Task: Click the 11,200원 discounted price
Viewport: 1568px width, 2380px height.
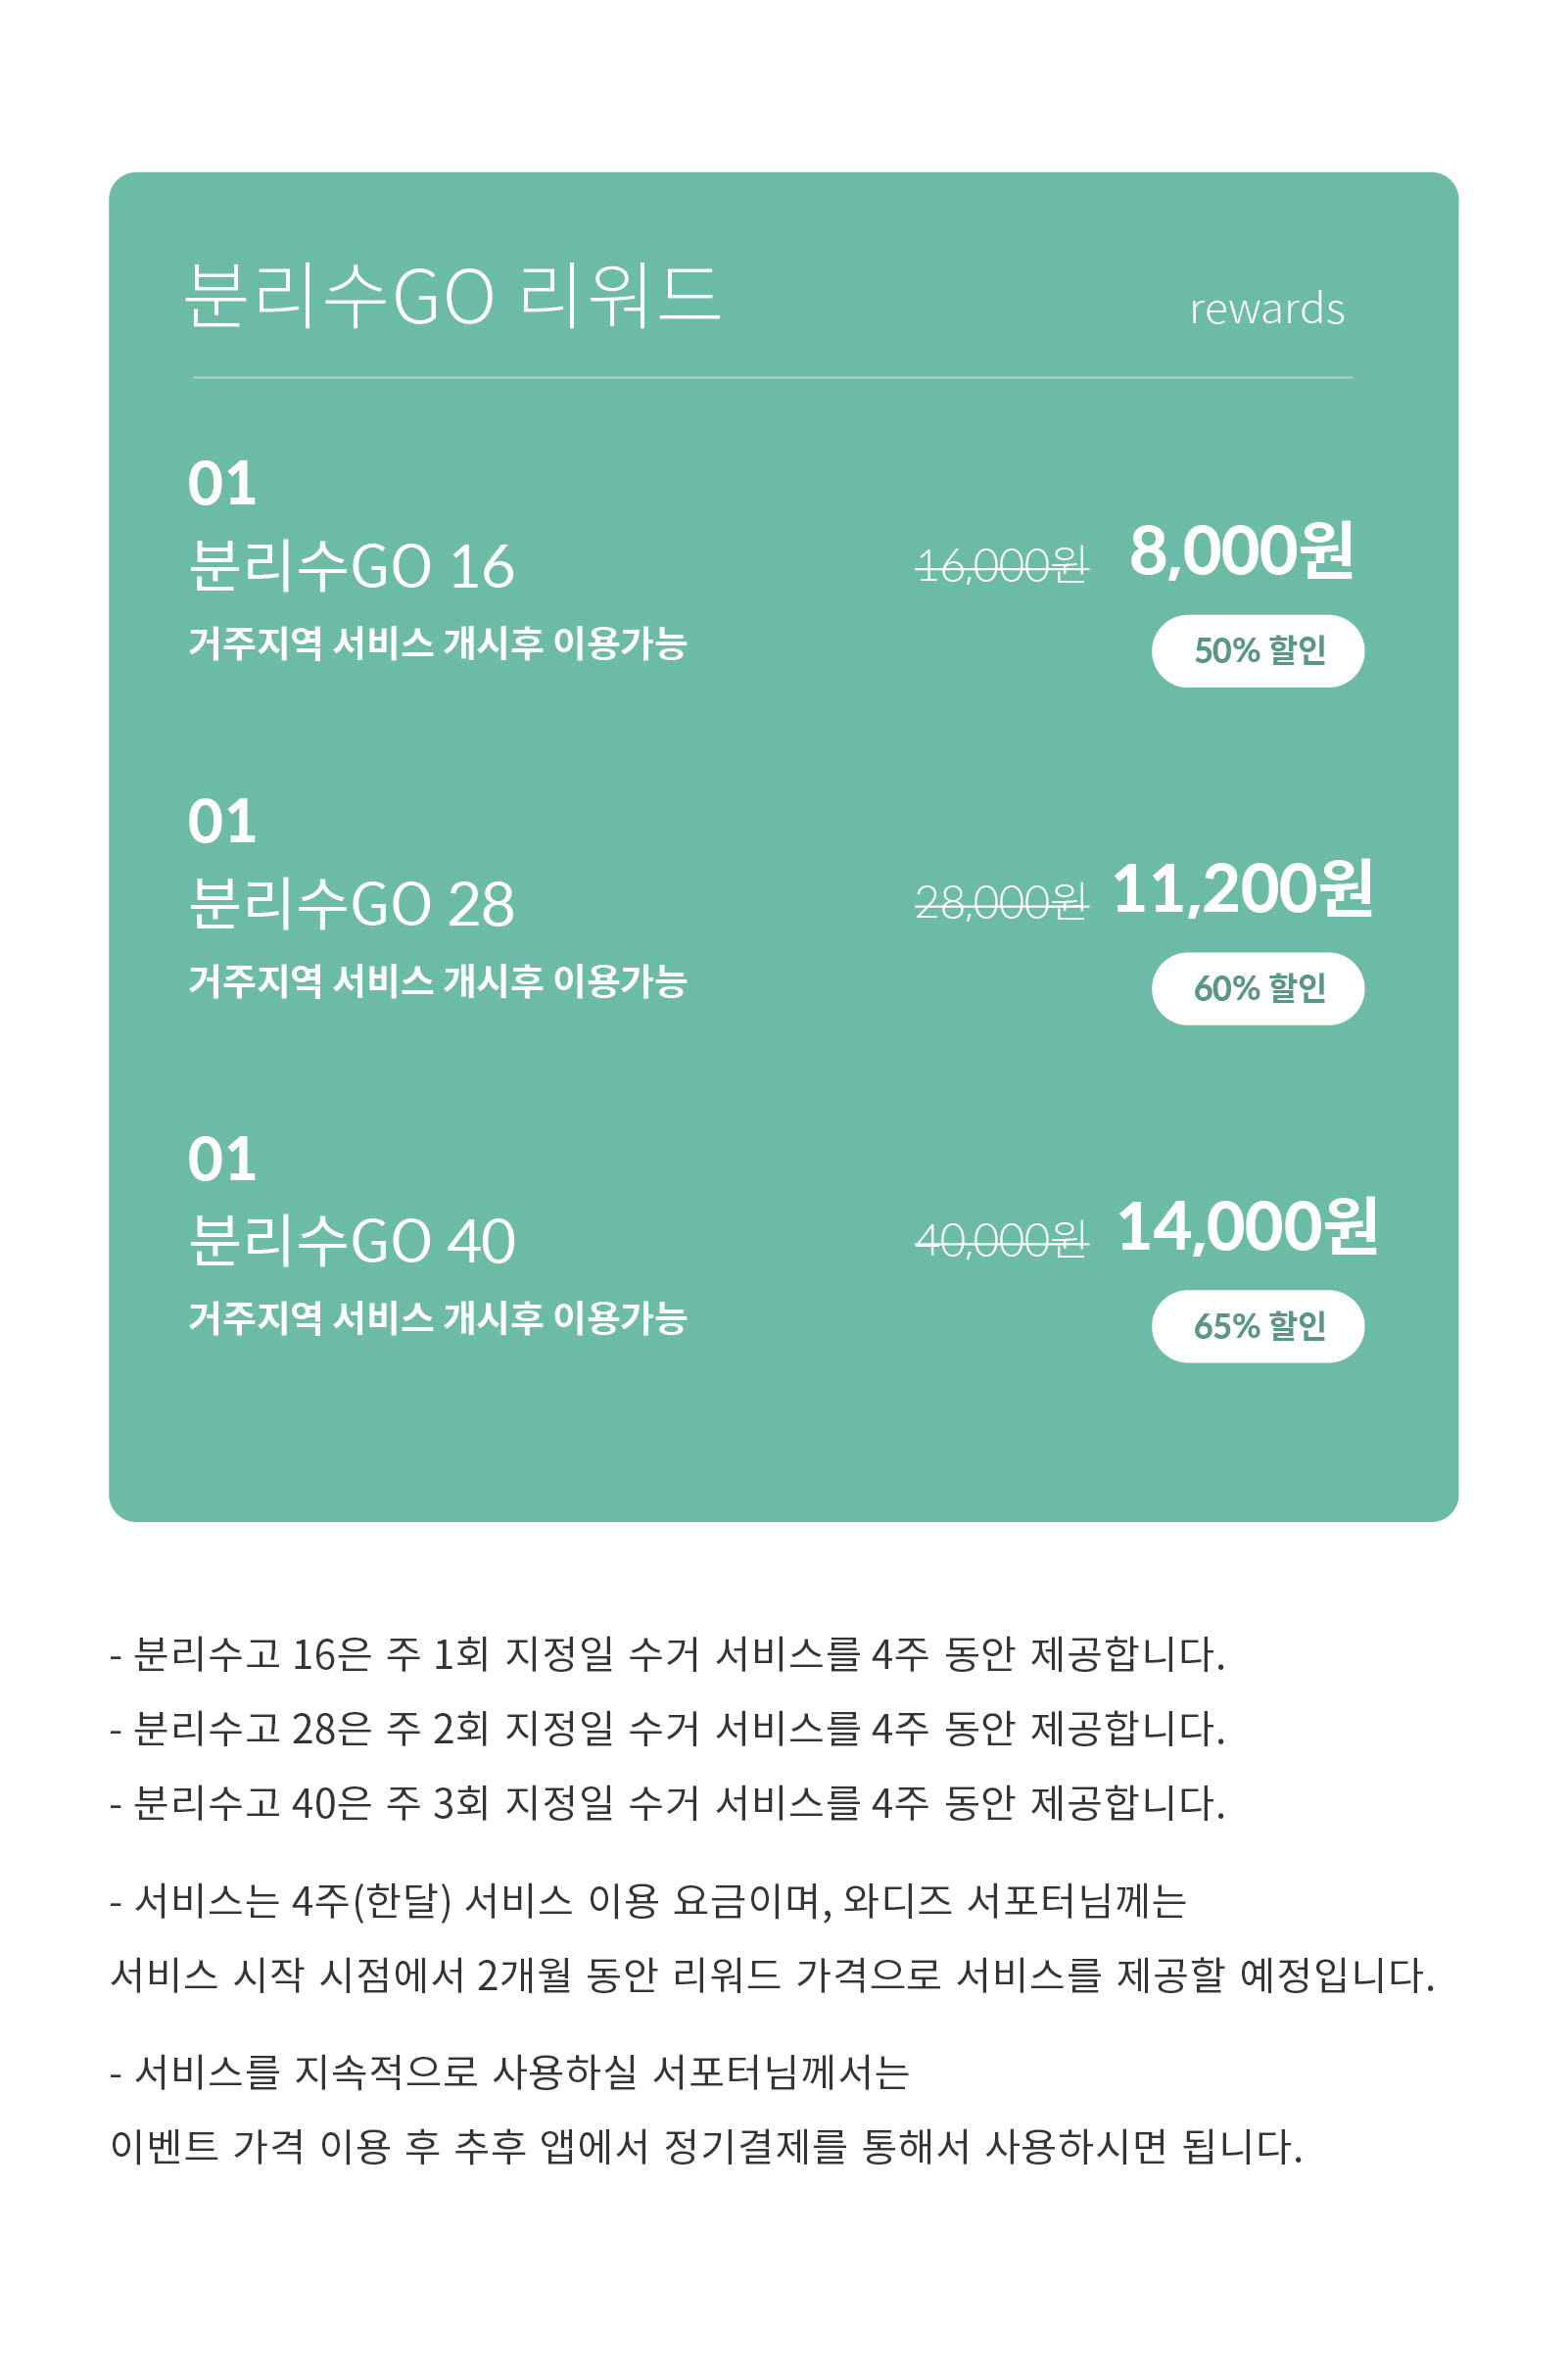Action: [x=1242, y=889]
